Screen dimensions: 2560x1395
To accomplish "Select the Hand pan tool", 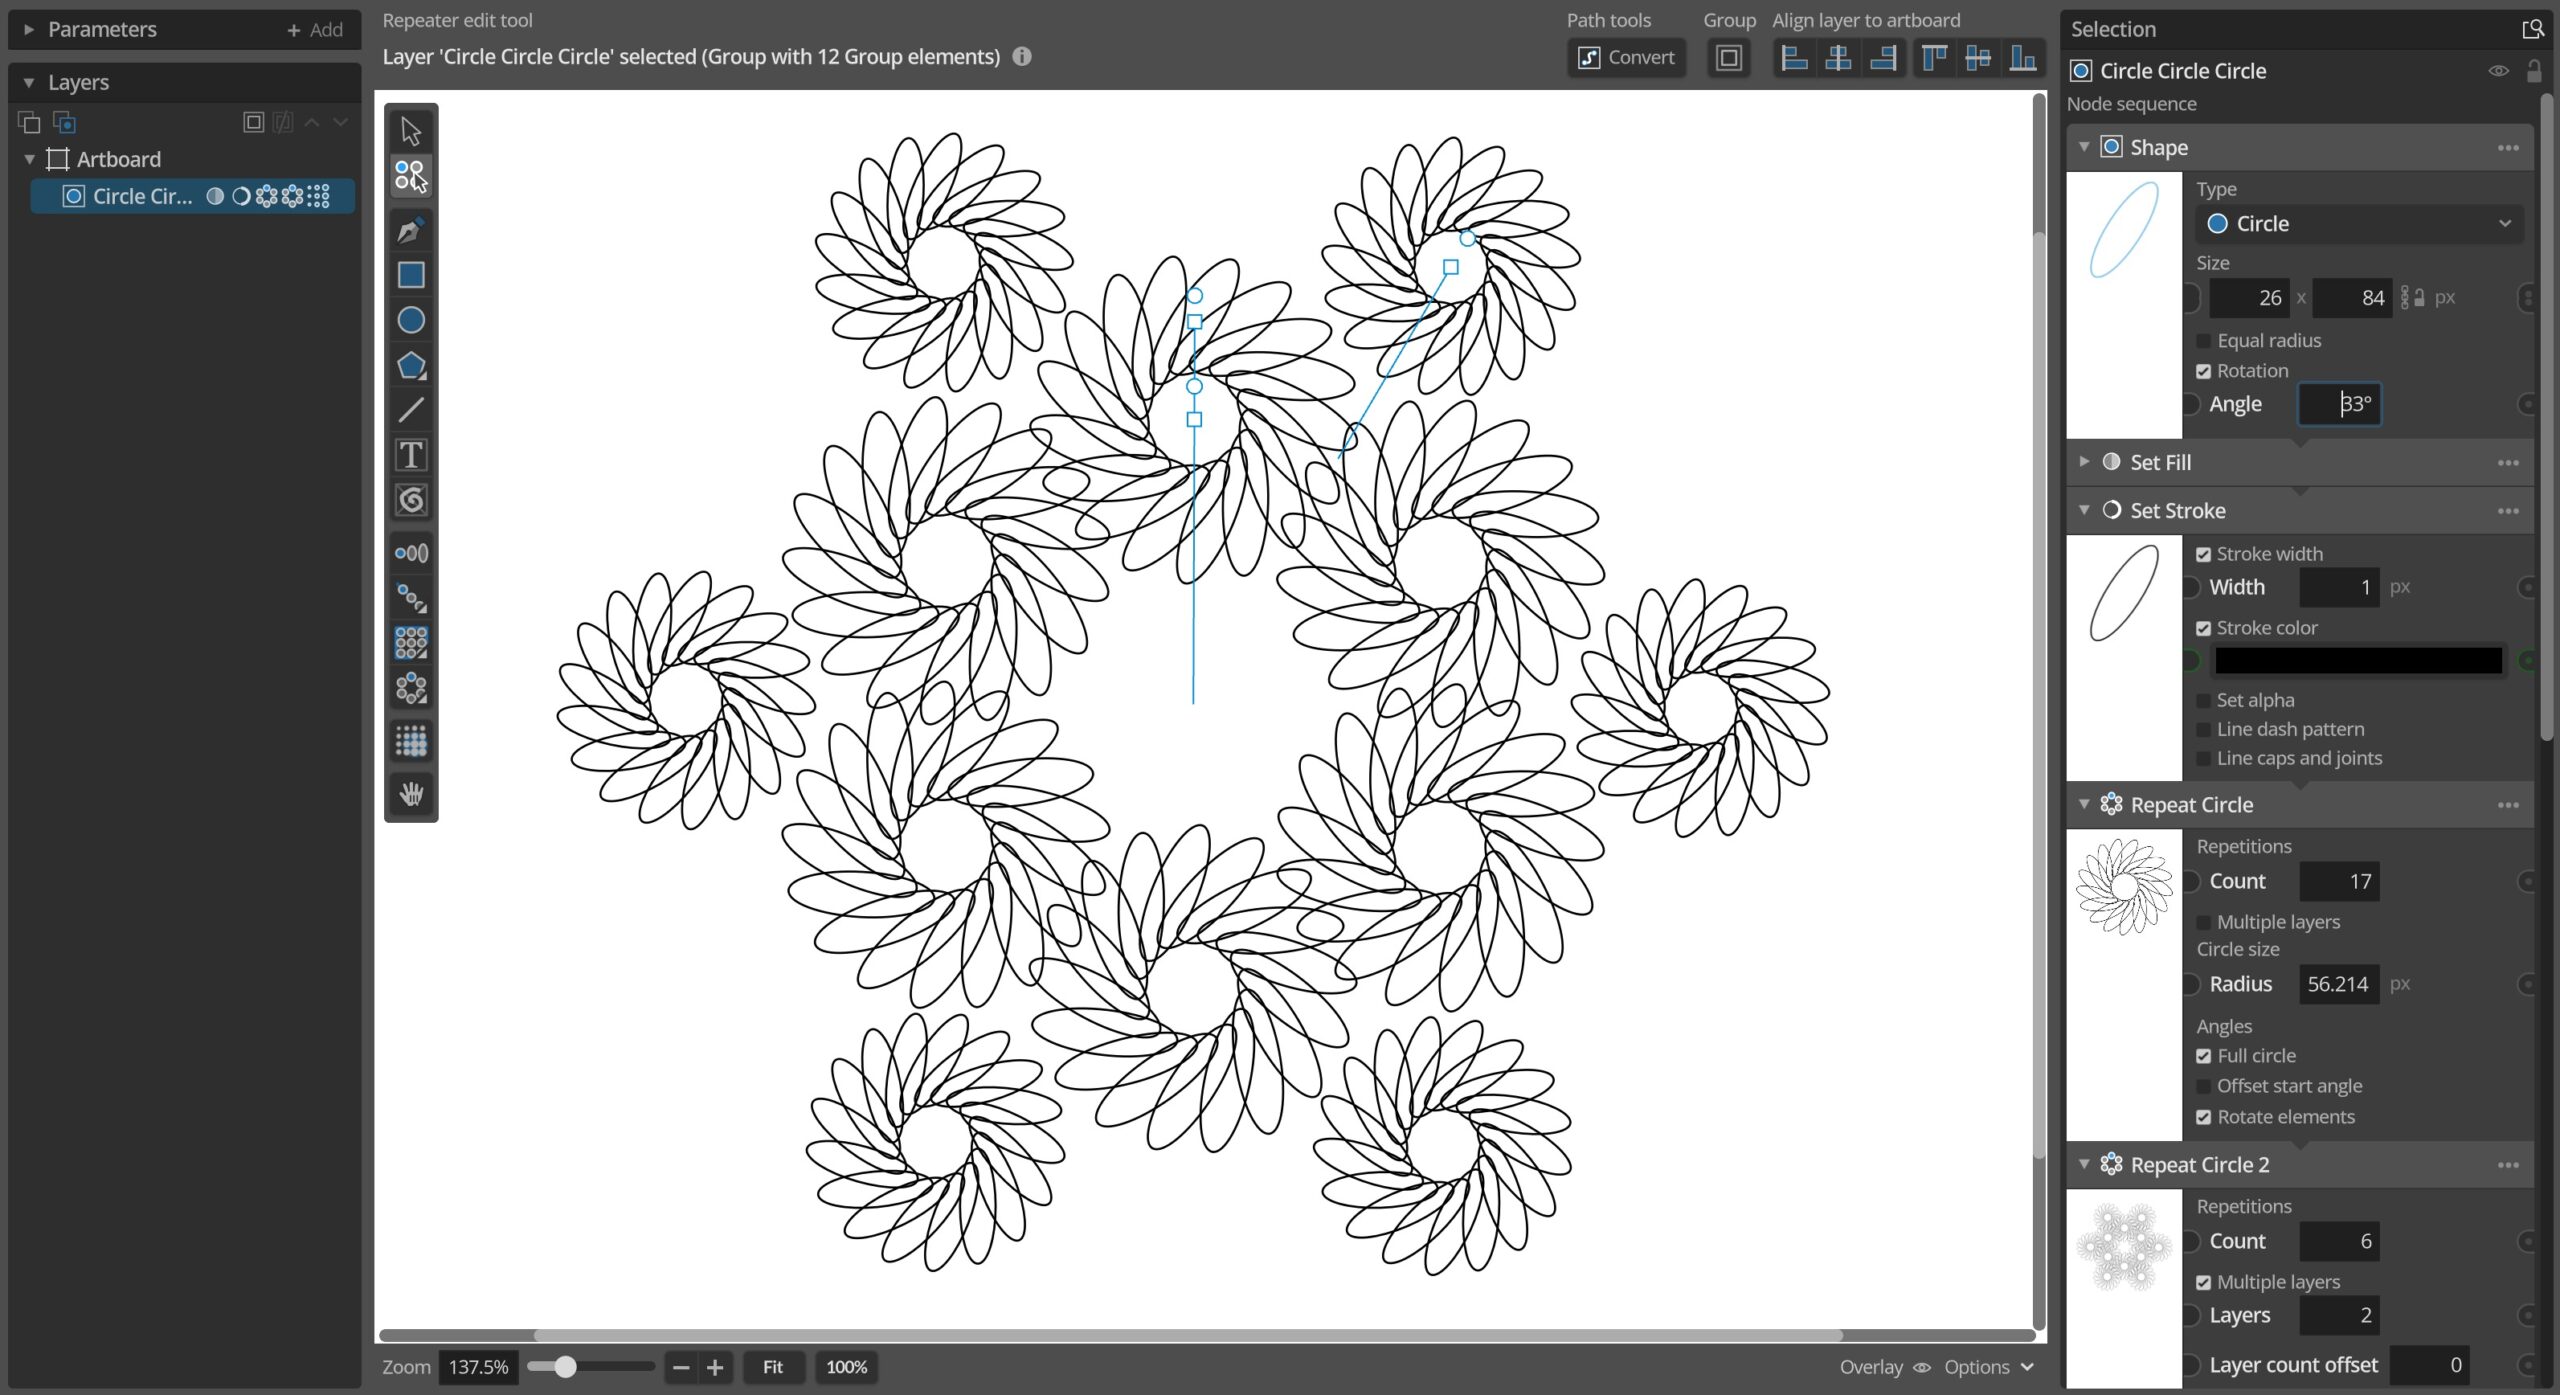I will click(410, 794).
